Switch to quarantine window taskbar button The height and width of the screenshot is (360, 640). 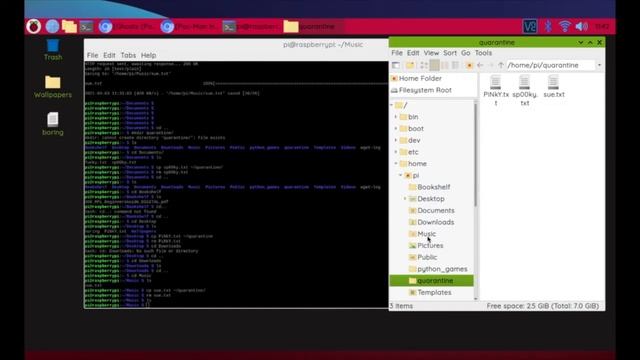[x=312, y=27]
